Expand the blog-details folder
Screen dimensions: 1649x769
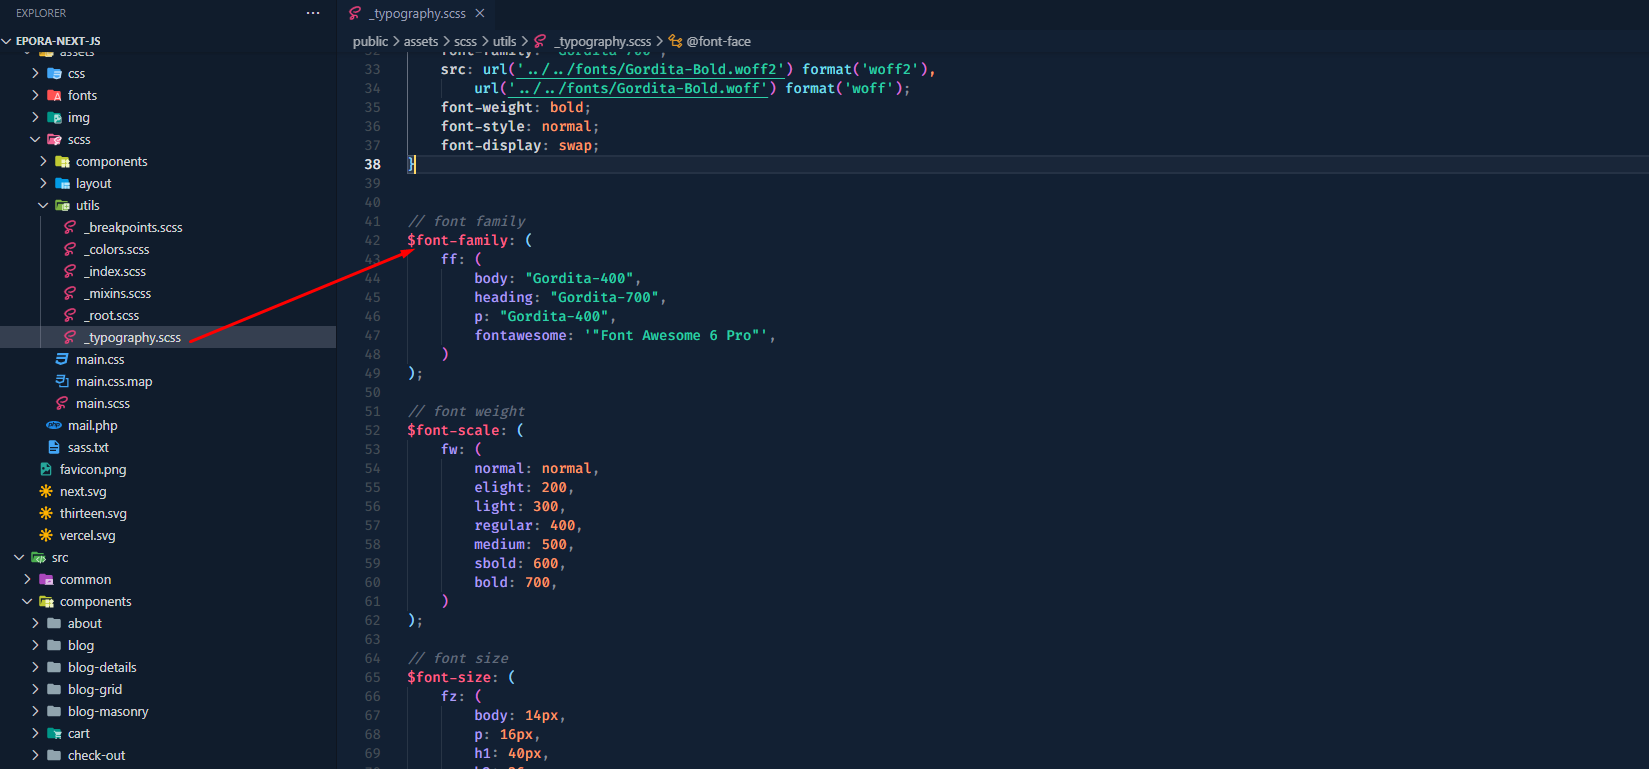tap(35, 667)
